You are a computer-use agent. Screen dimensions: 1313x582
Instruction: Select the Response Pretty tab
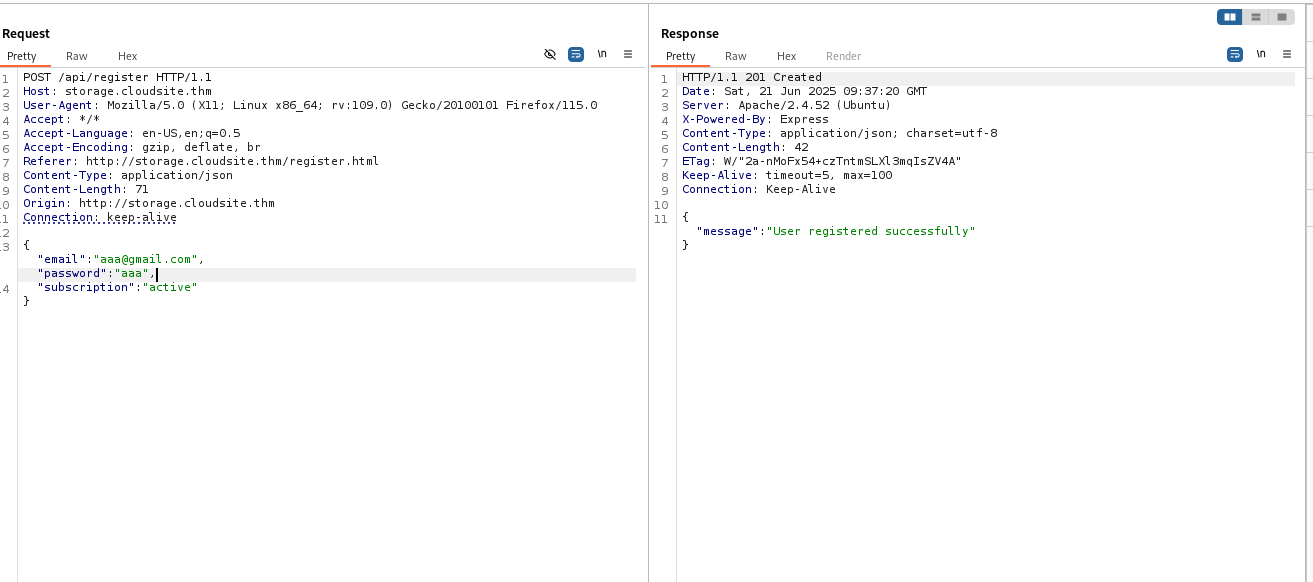point(681,57)
